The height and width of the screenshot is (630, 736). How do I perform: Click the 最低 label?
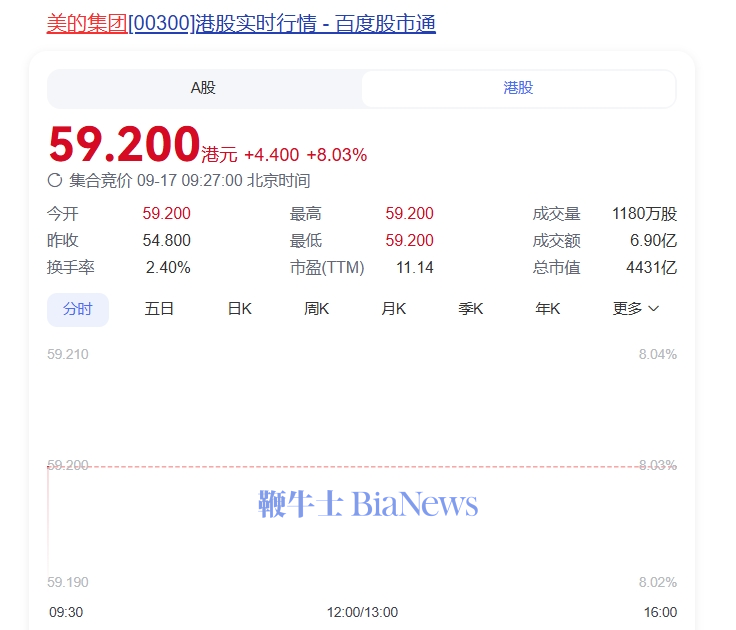tap(306, 240)
